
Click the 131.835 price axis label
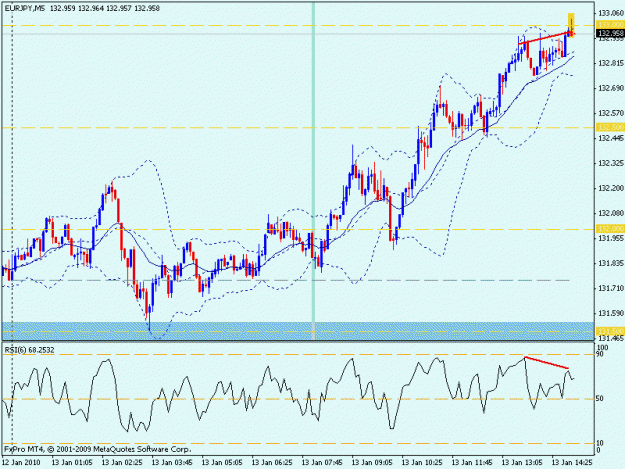(x=610, y=263)
